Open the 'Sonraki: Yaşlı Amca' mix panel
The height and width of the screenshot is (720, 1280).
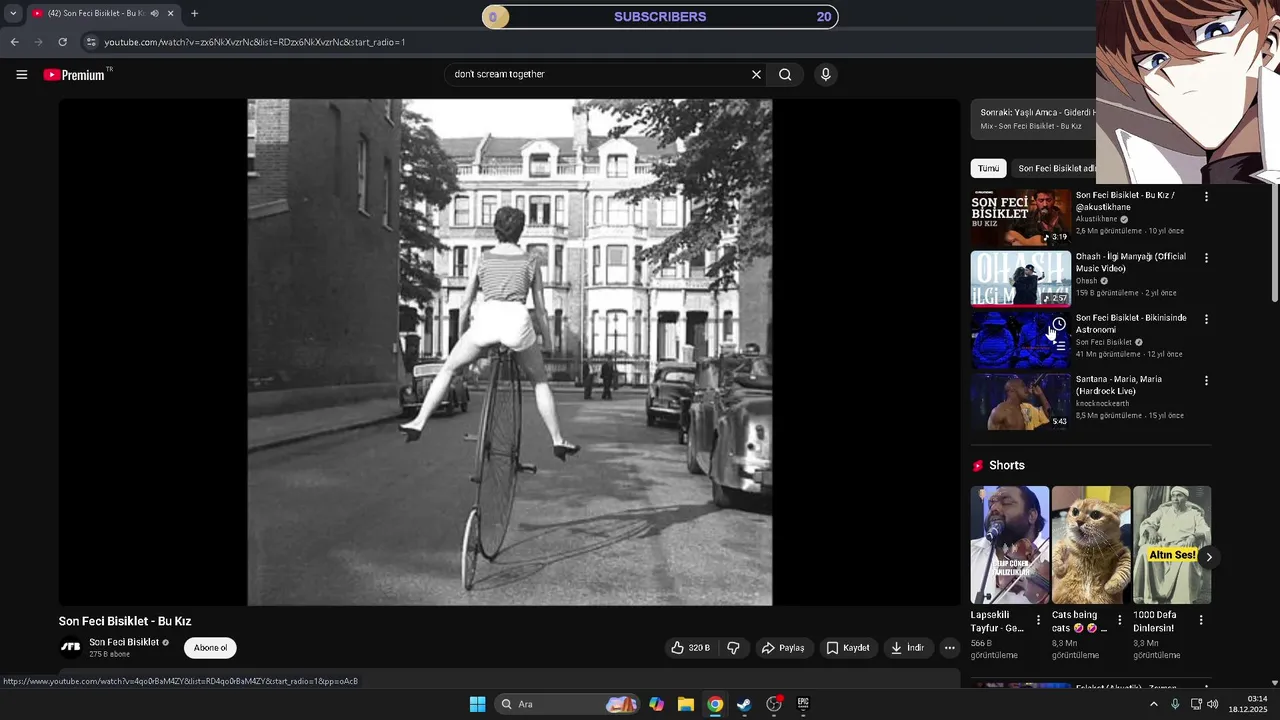click(x=1034, y=119)
